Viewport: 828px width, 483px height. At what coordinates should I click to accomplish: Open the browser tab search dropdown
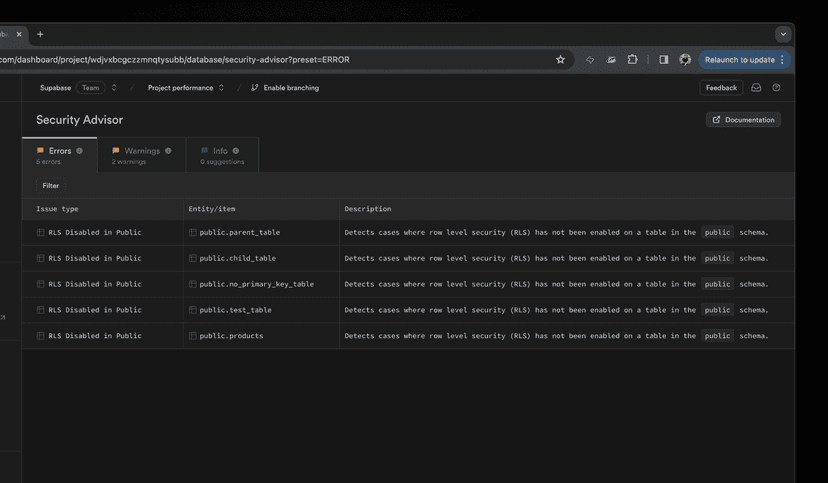point(782,34)
